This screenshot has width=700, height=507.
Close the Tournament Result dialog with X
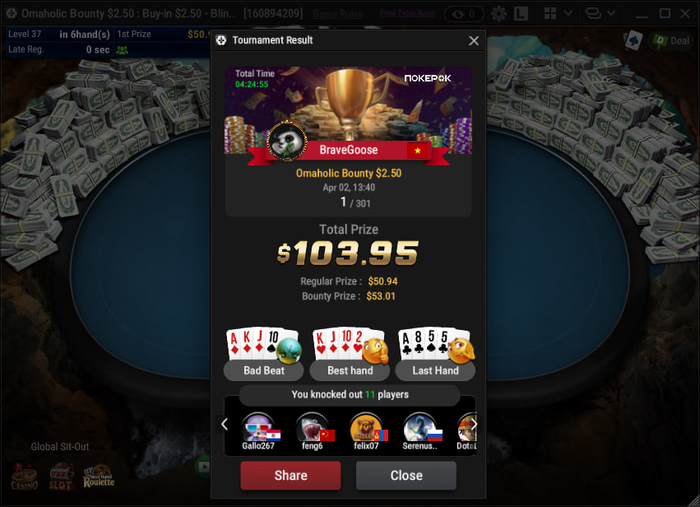(x=474, y=41)
